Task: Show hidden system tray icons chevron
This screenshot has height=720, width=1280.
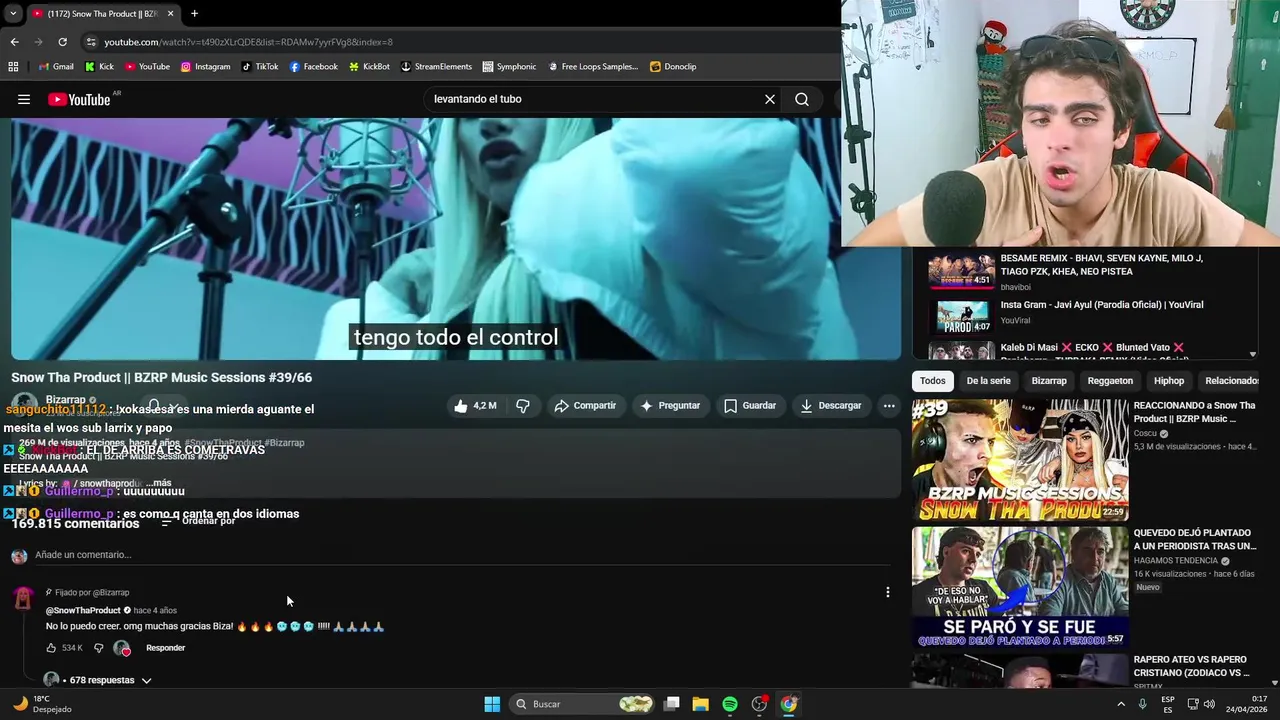Action: 1121,704
